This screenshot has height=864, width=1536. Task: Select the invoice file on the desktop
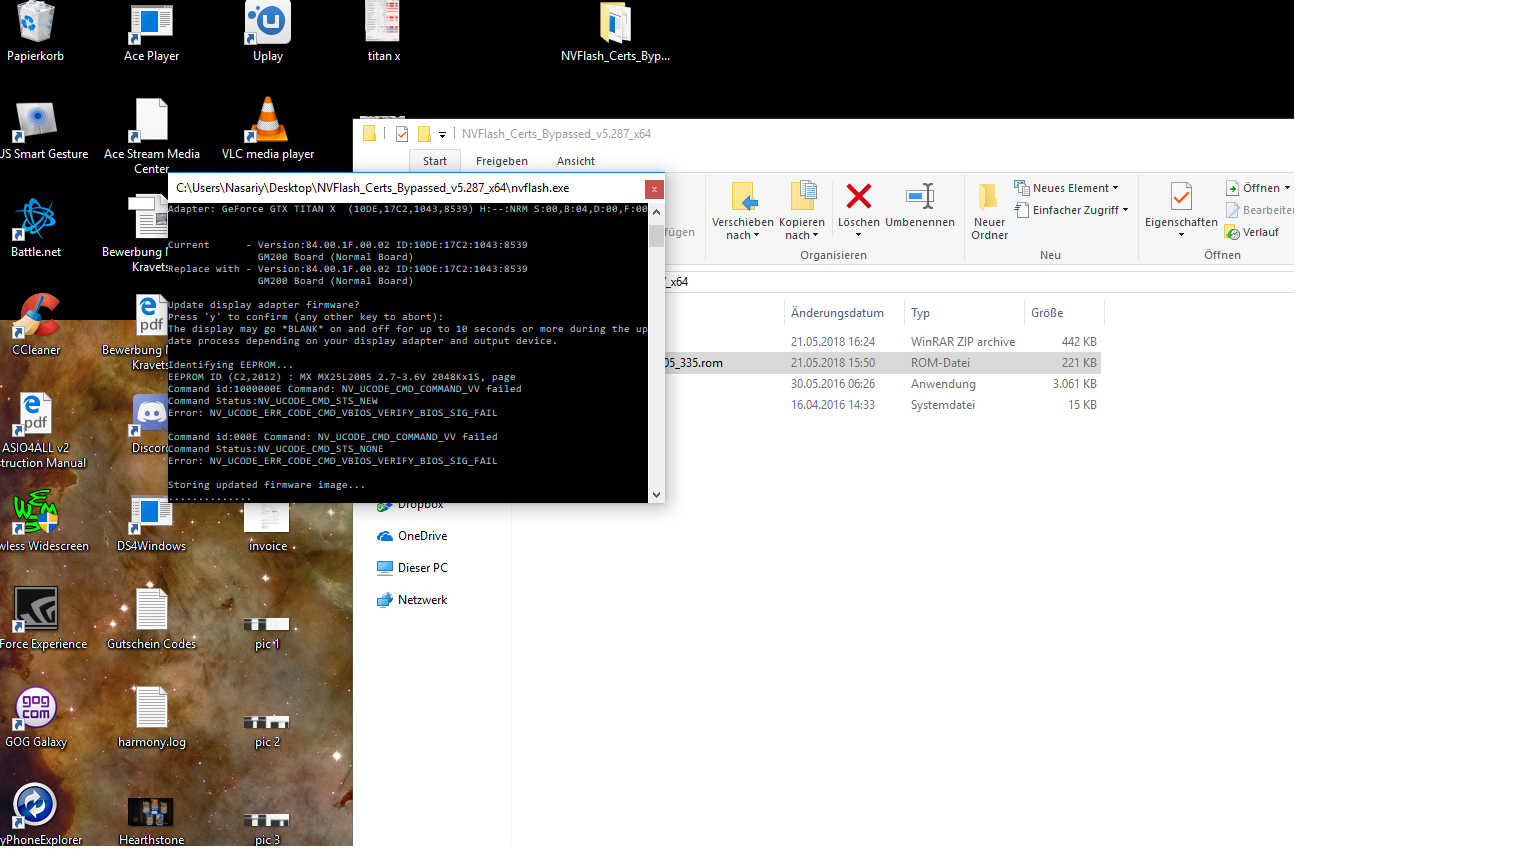pyautogui.click(x=268, y=525)
